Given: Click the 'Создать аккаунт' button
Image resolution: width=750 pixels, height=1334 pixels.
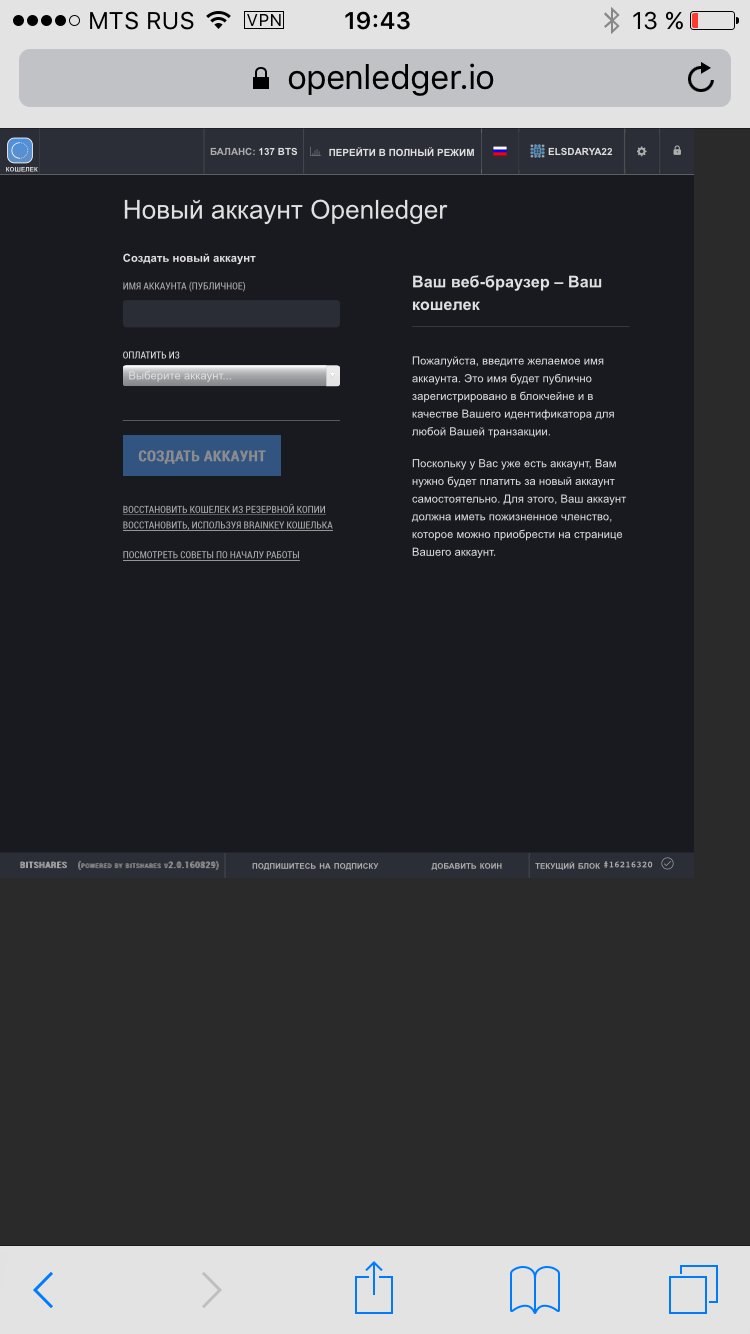Looking at the screenshot, I should (202, 455).
